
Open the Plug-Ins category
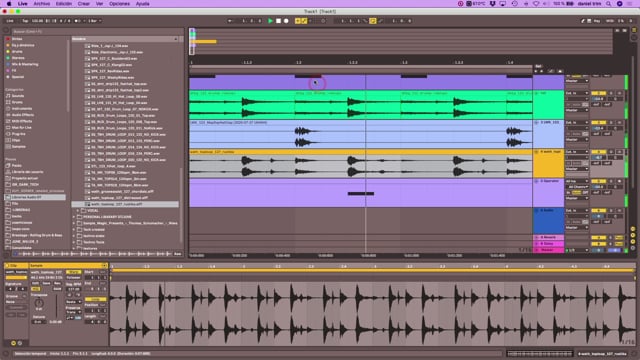(x=18, y=134)
